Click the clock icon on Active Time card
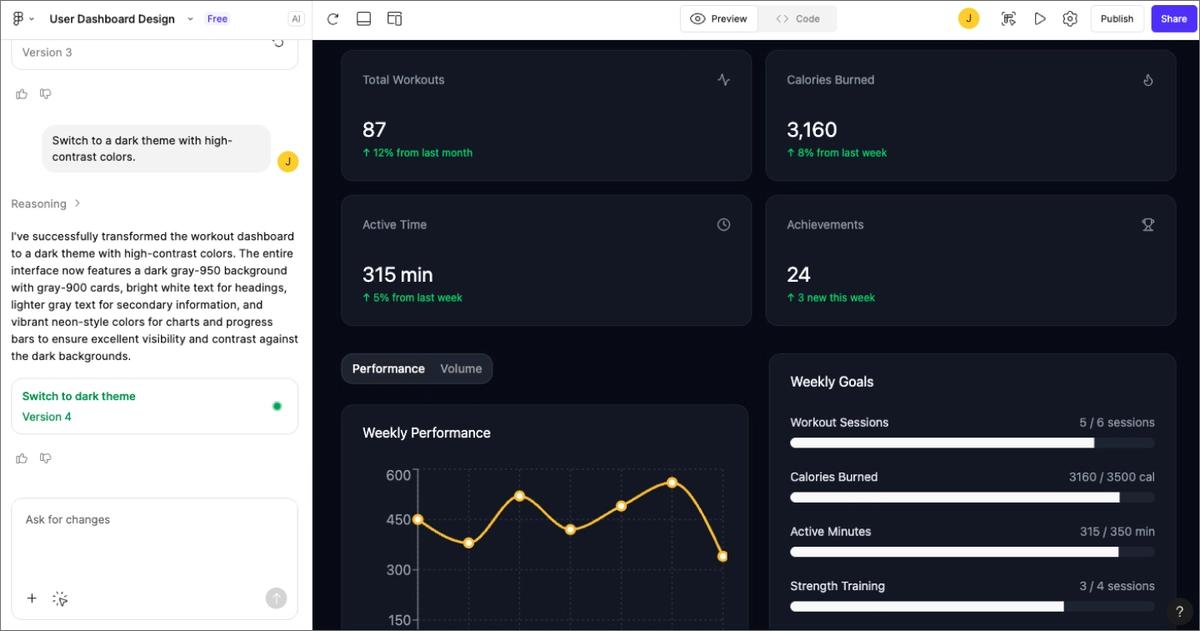This screenshot has height=631, width=1200. coord(724,224)
